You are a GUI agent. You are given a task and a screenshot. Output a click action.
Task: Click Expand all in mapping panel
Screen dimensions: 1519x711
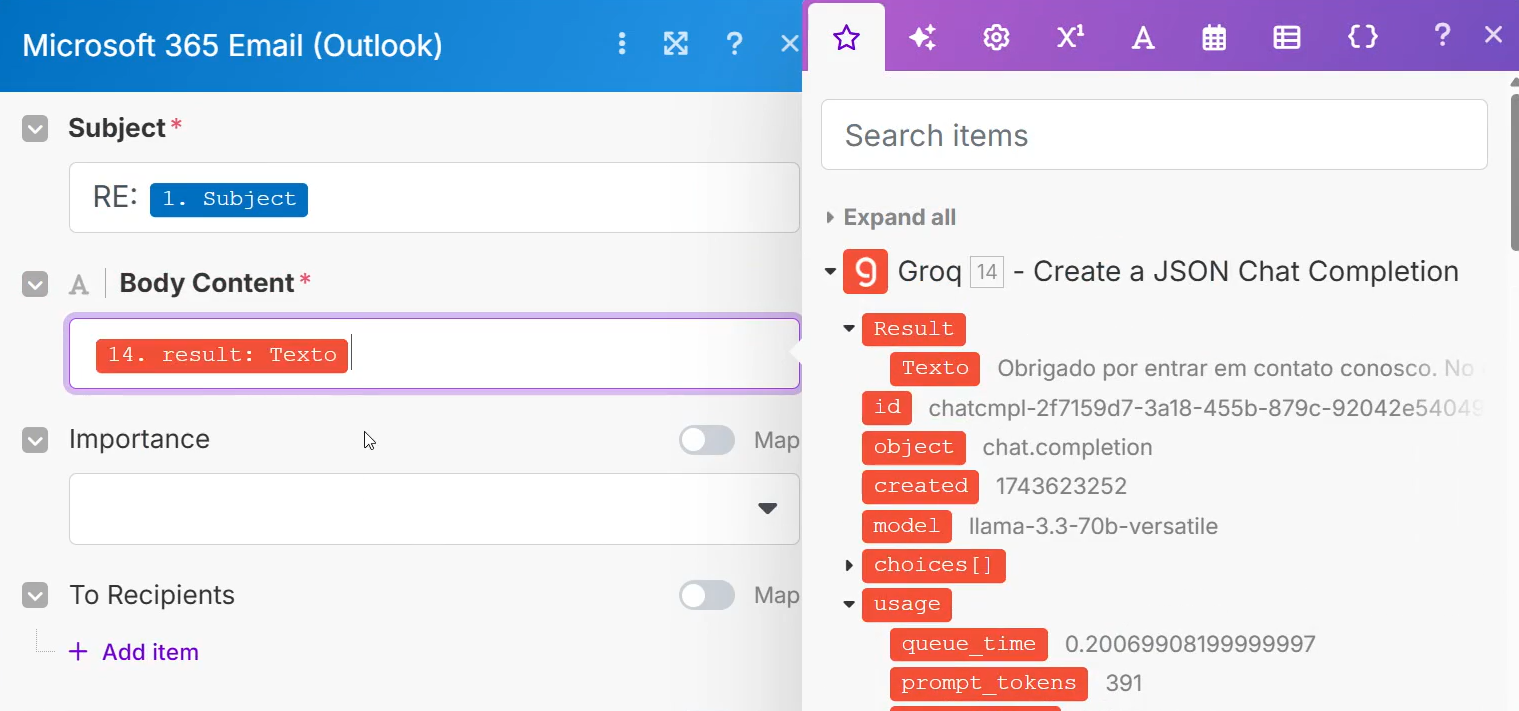(x=899, y=217)
